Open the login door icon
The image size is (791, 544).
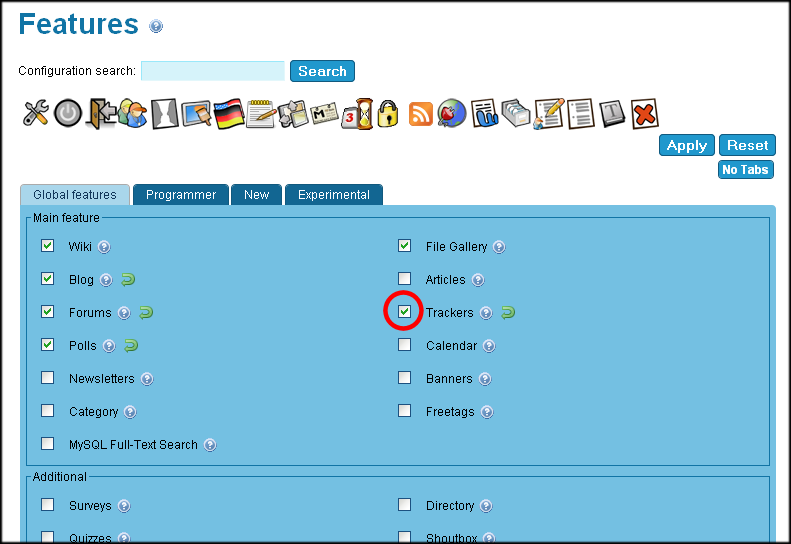pyautogui.click(x=100, y=113)
